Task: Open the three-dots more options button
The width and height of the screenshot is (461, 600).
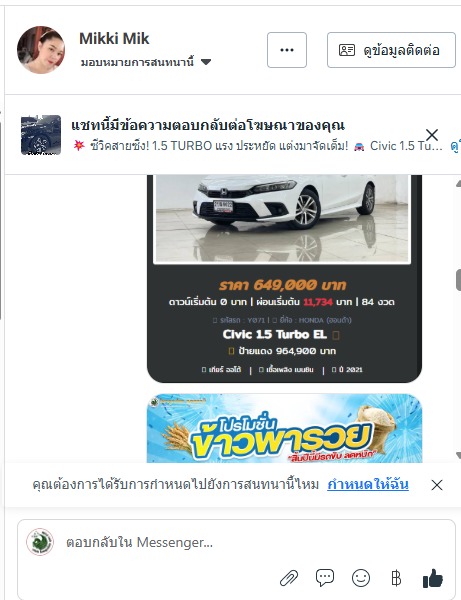Action: pos(287,50)
